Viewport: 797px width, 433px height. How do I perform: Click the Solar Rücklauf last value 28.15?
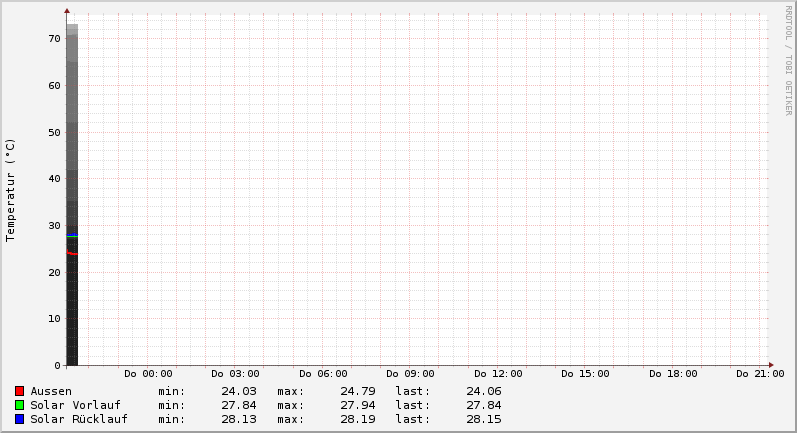click(x=483, y=419)
